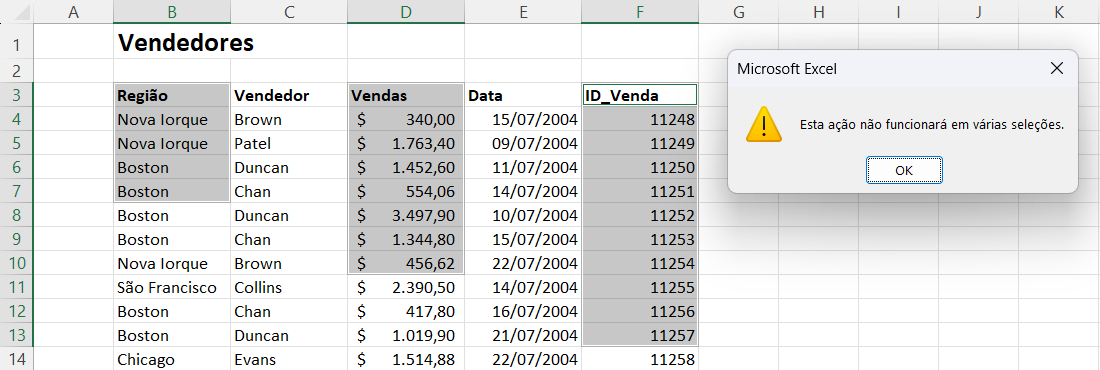
Task: Select column K header
Action: pos(1059,11)
